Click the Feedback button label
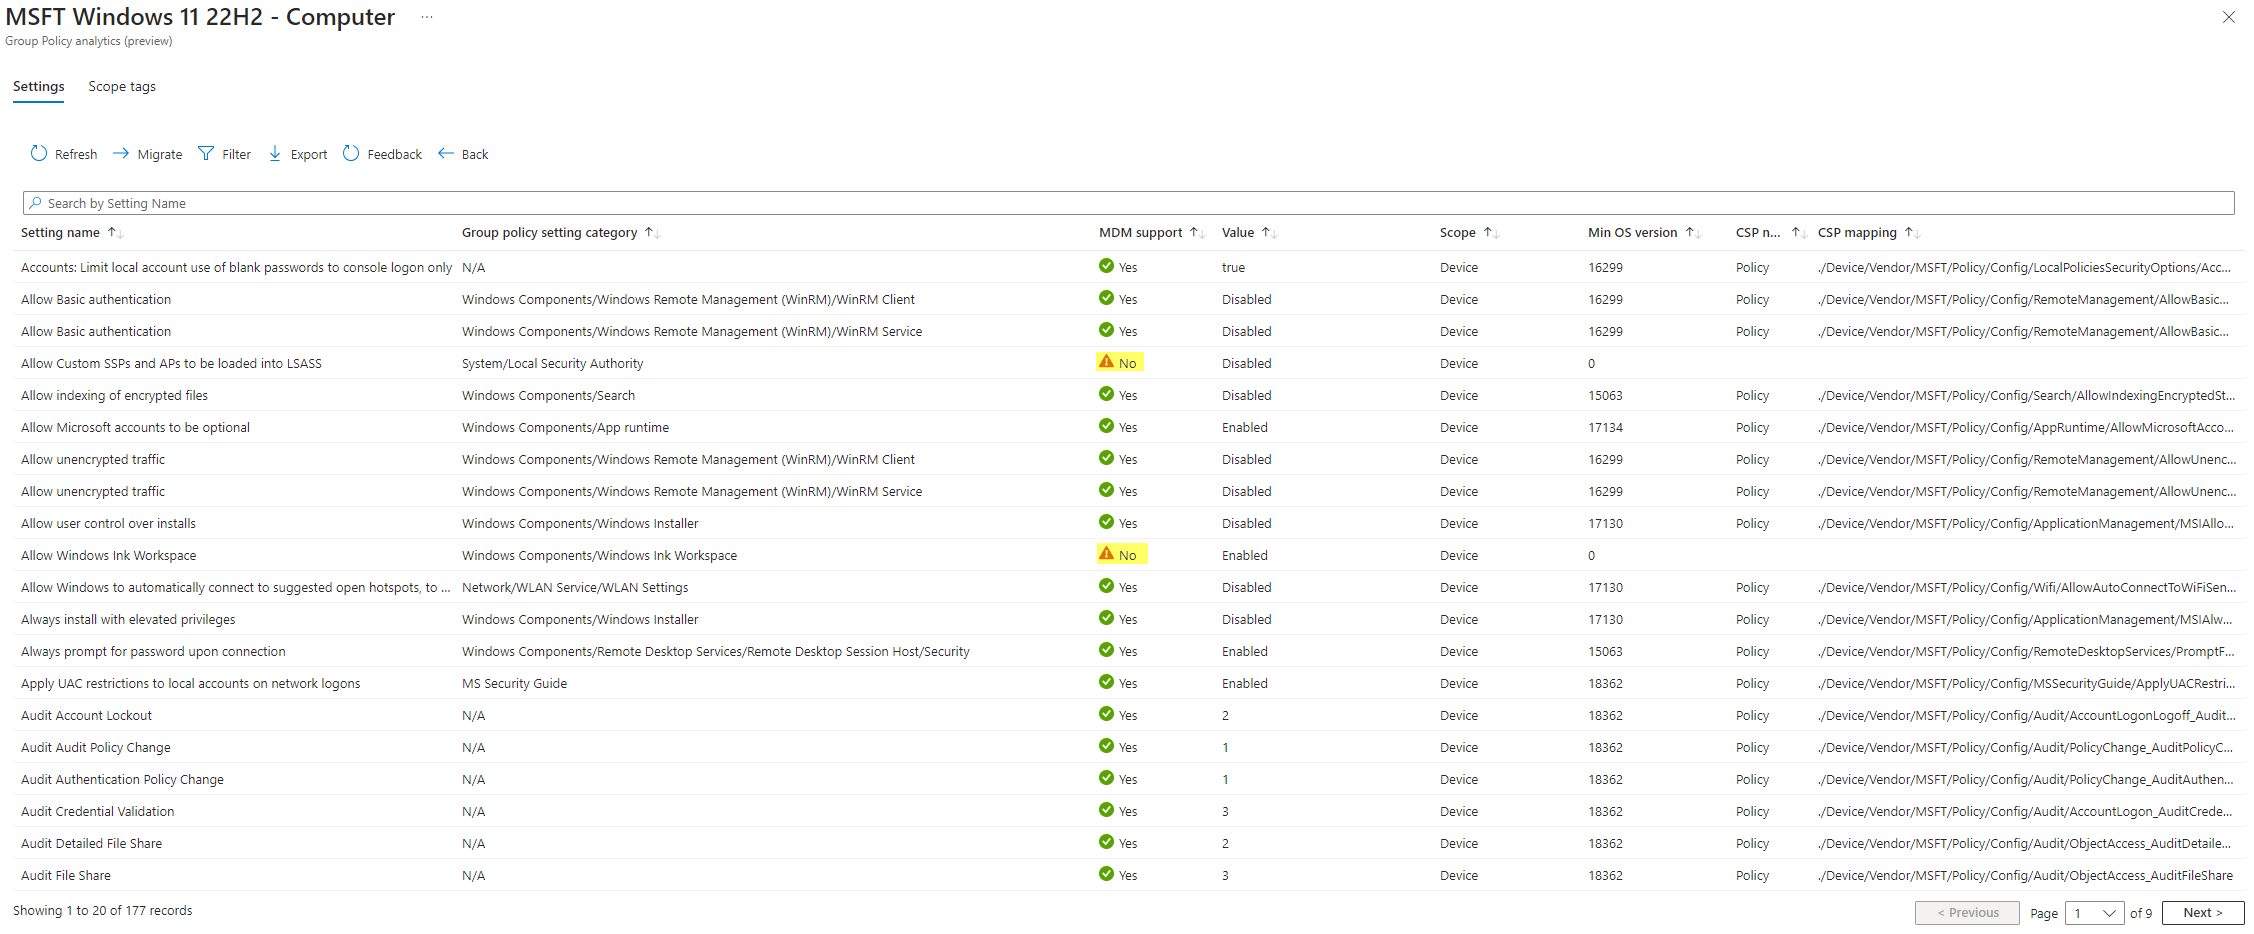 395,155
